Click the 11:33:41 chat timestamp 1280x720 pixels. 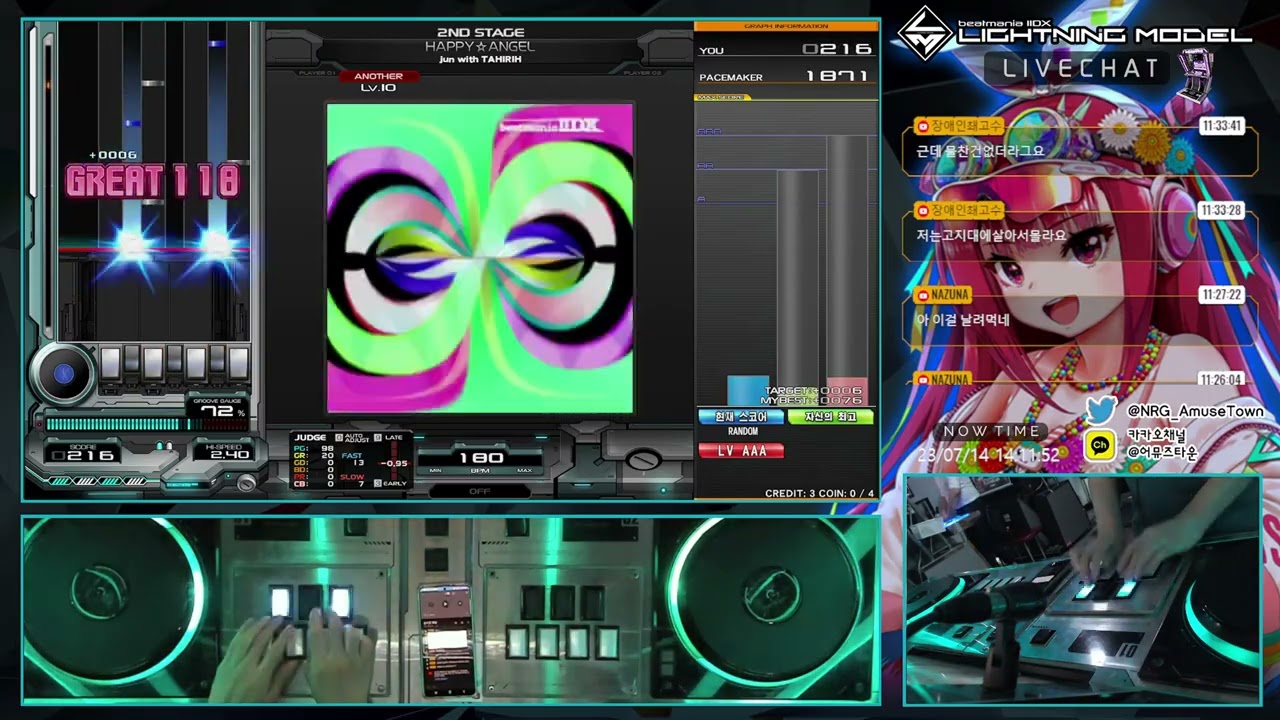1222,126
